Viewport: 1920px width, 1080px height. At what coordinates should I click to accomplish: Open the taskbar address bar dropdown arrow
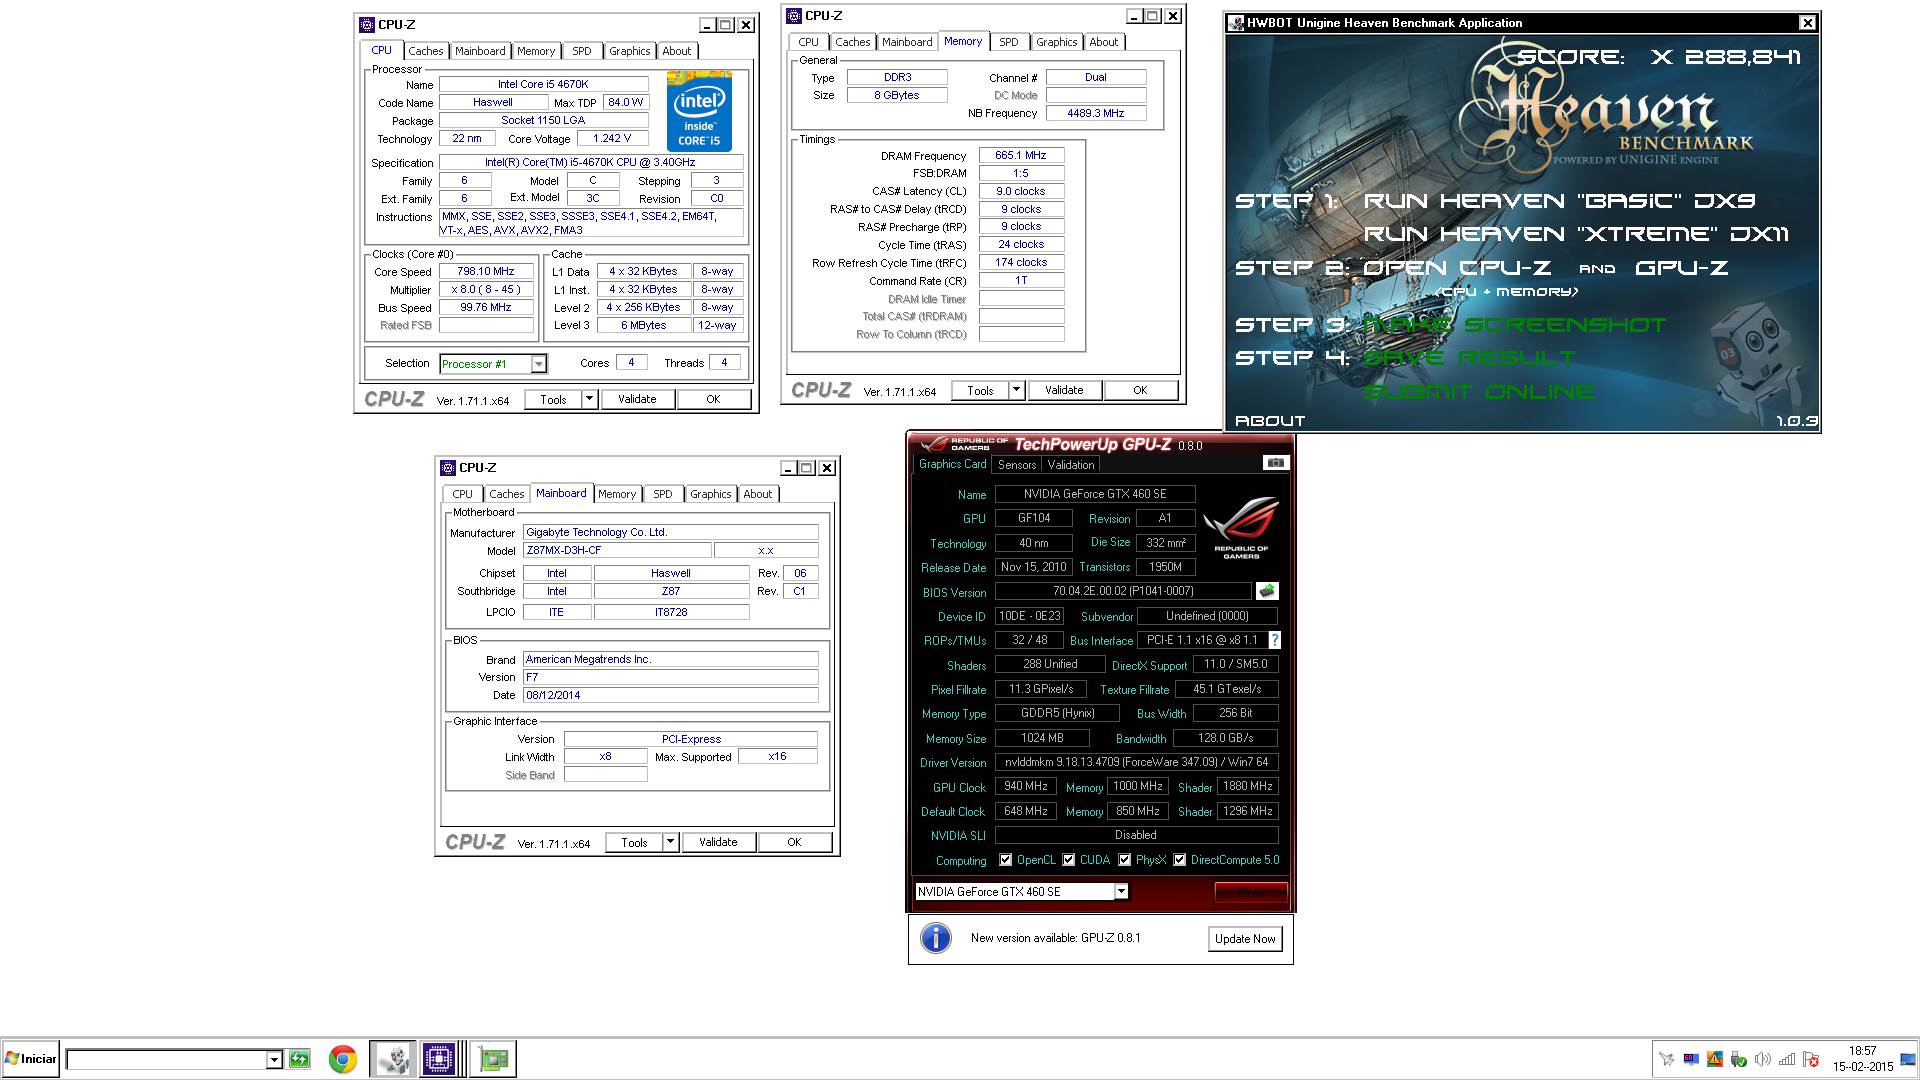273,1060
